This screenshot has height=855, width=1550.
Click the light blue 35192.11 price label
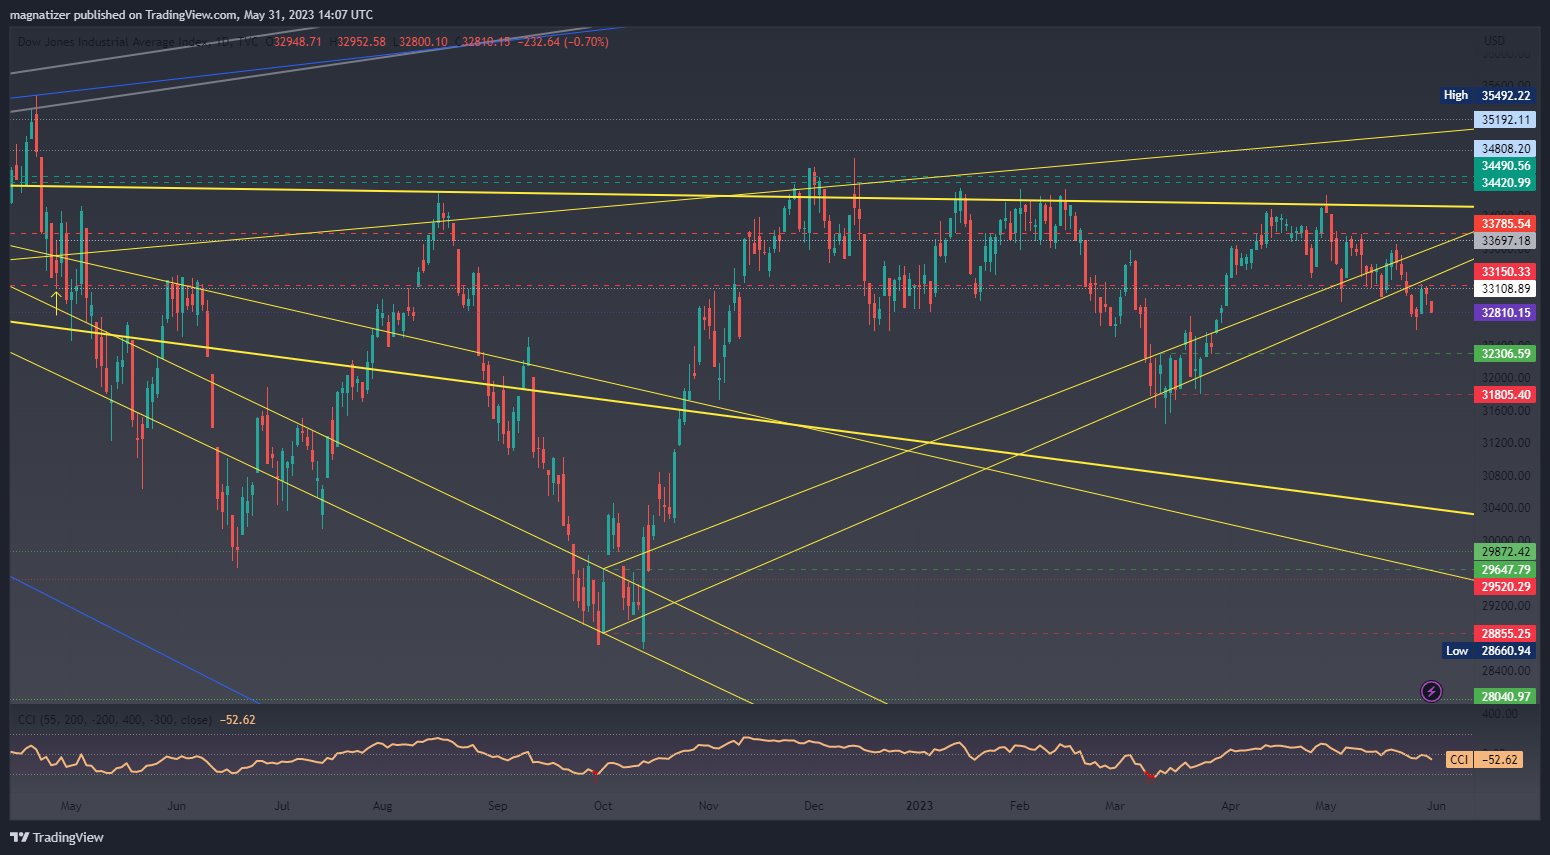1505,120
